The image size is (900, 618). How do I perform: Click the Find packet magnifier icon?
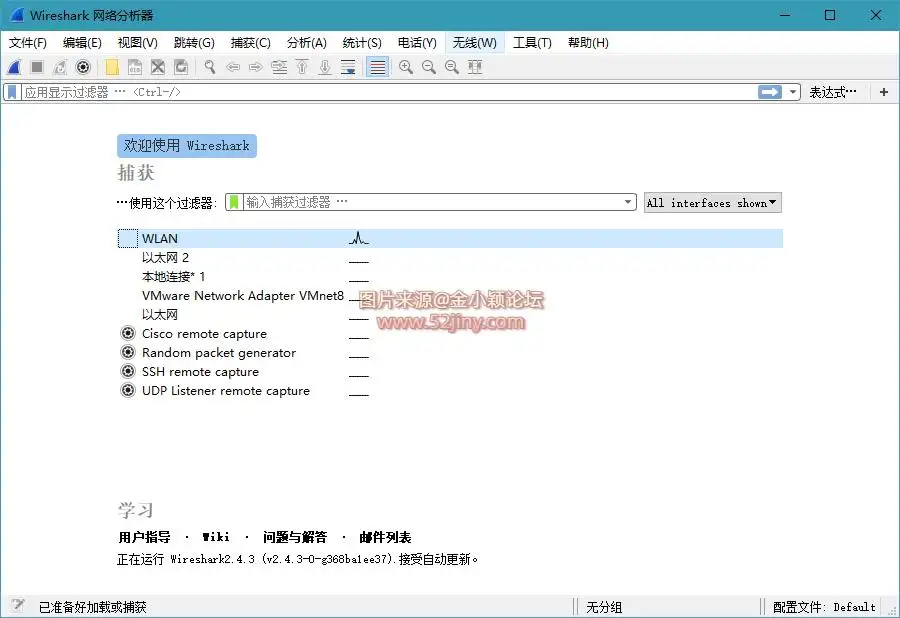pos(207,67)
